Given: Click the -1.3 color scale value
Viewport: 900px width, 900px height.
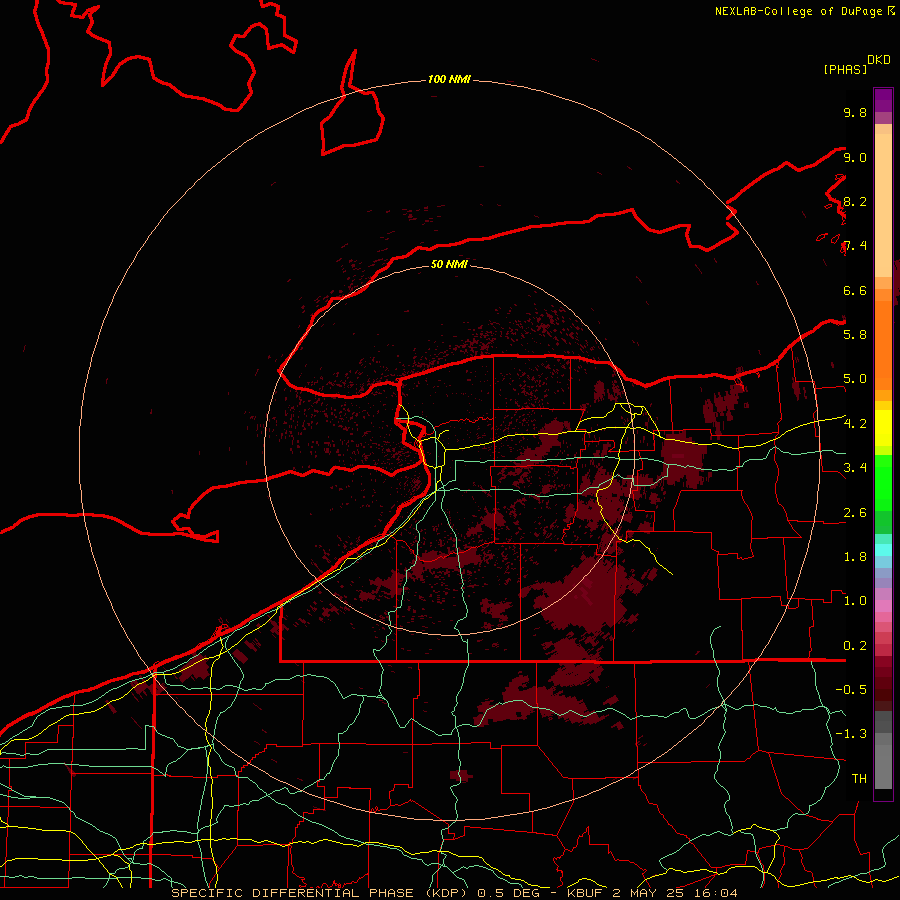Looking at the screenshot, I should coord(851,734).
